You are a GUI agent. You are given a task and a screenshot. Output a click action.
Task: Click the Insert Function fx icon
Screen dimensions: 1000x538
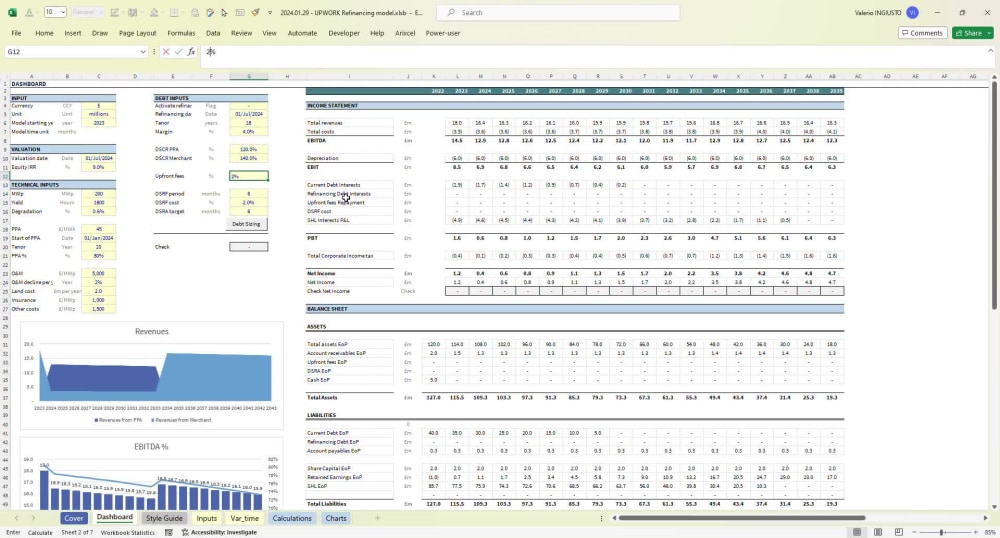(x=191, y=51)
